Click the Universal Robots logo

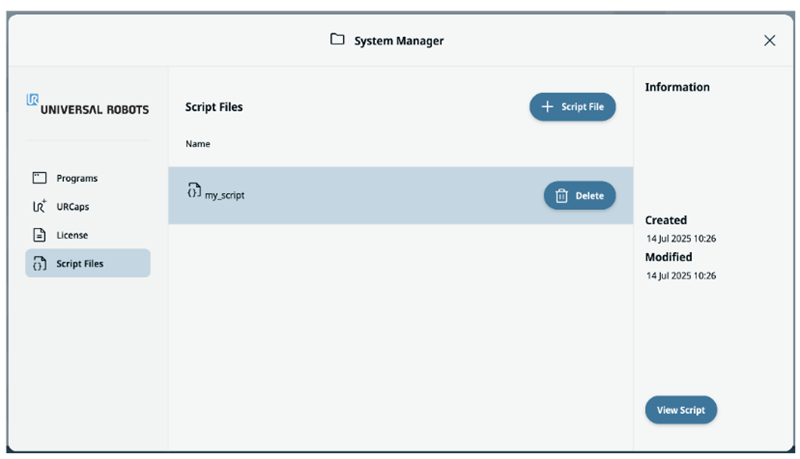click(88, 106)
